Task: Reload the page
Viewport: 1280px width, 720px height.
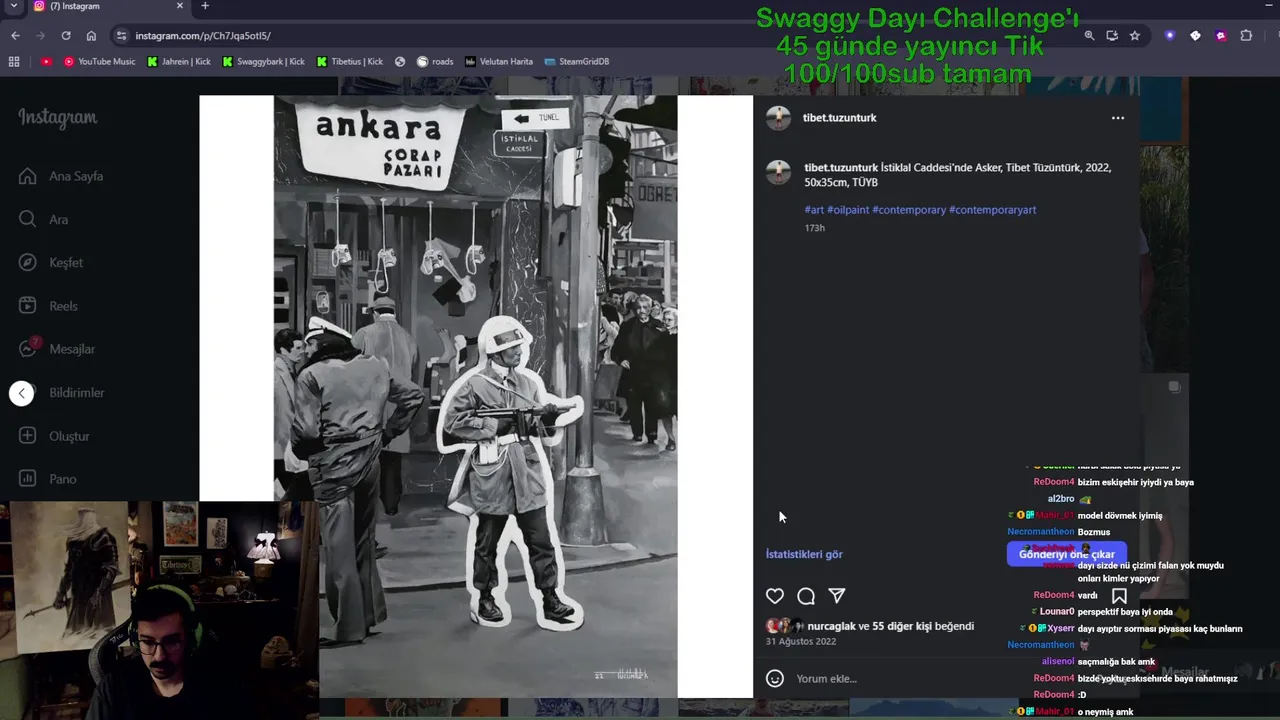Action: (66, 35)
